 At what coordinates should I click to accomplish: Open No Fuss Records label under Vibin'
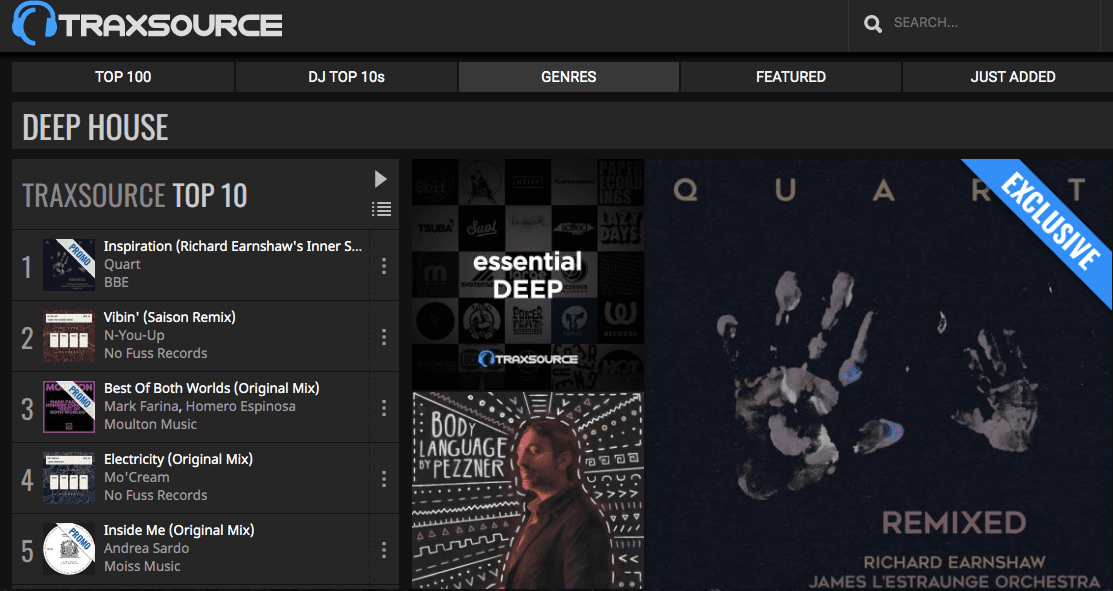155,353
